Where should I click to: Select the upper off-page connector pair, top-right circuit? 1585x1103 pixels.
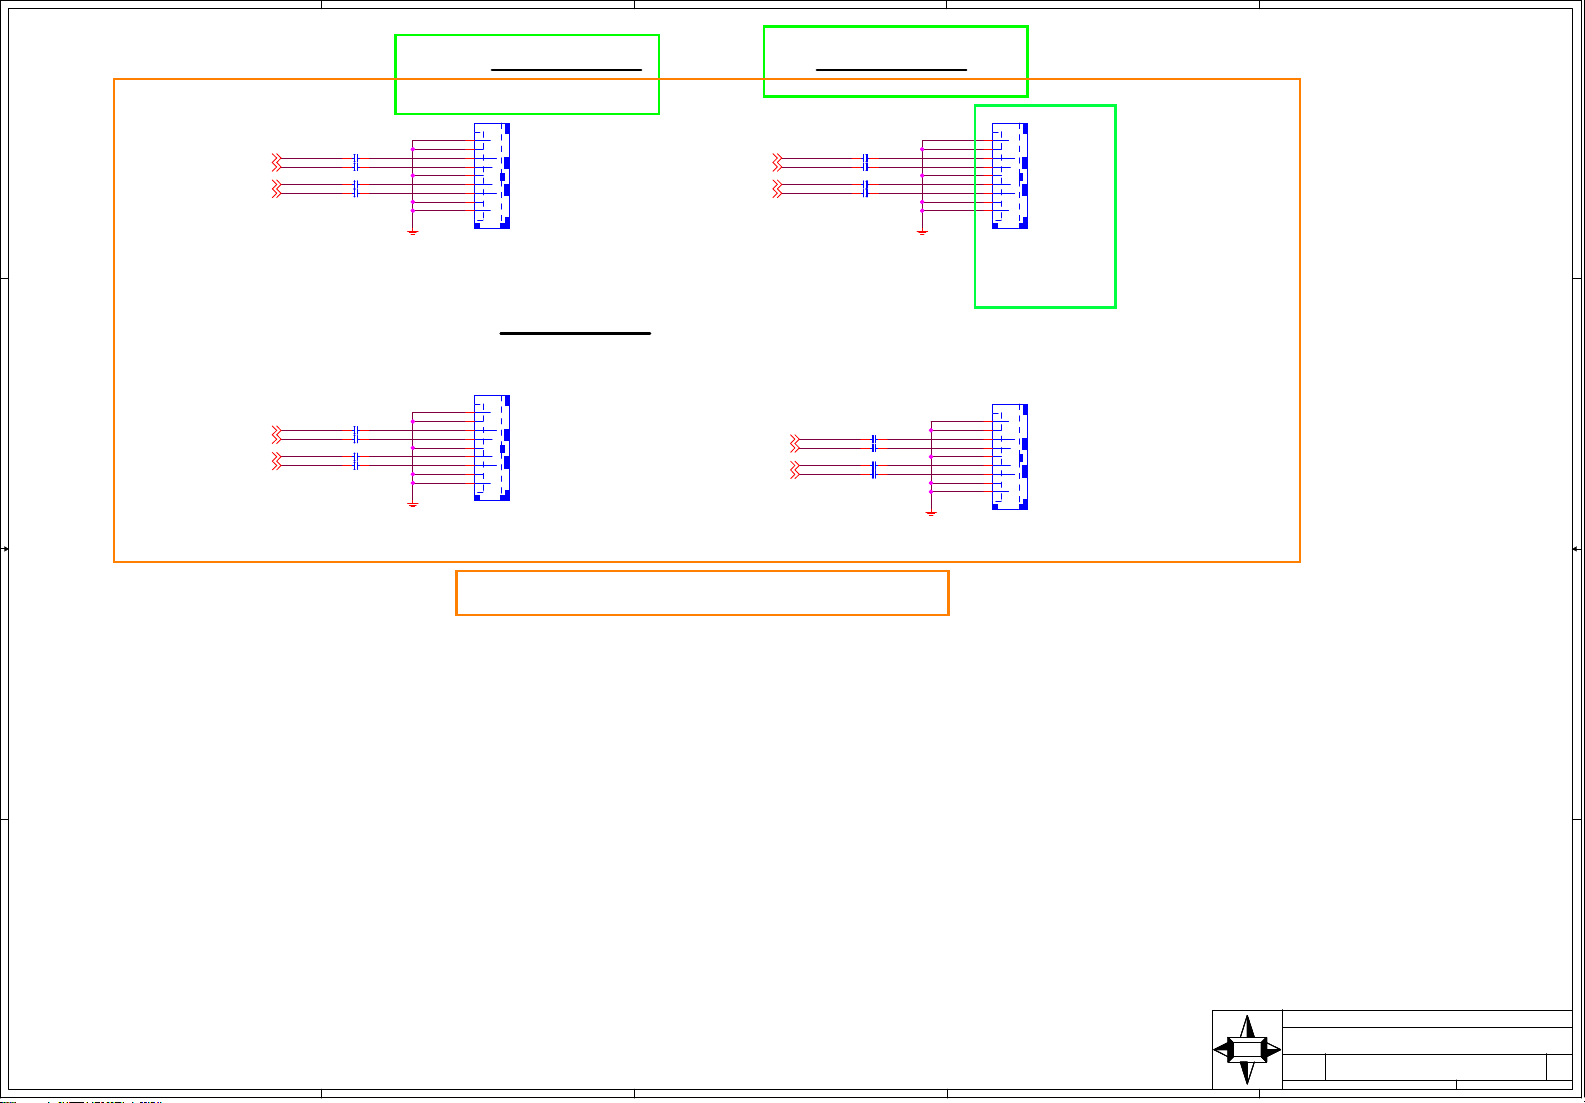click(x=778, y=162)
